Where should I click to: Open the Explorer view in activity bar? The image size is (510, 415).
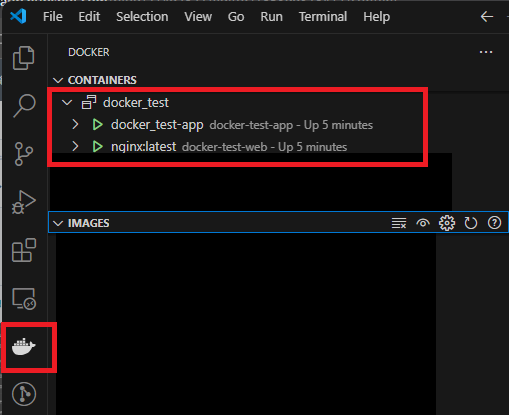click(x=23, y=58)
